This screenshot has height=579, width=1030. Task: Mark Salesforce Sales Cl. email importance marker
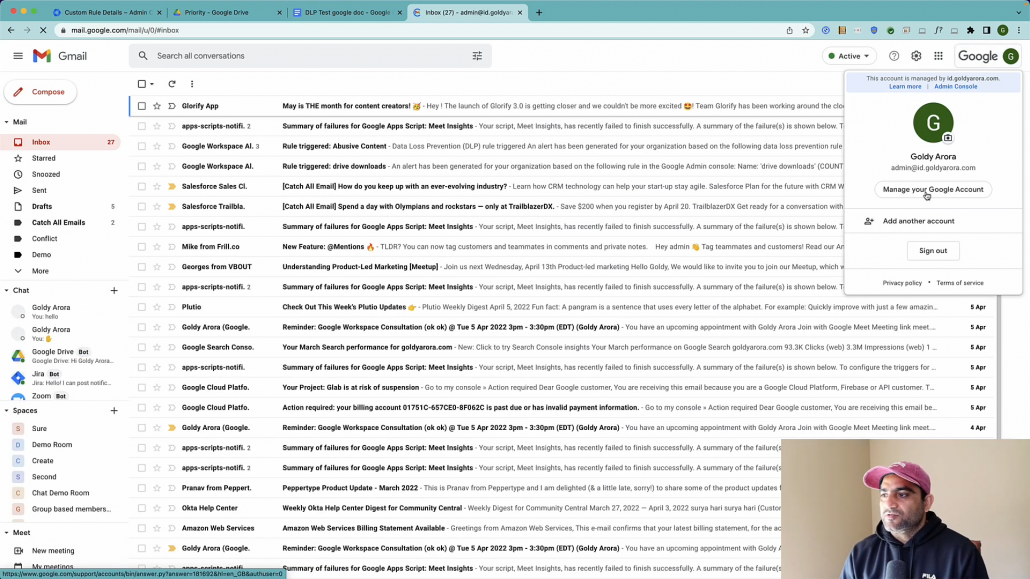171,187
